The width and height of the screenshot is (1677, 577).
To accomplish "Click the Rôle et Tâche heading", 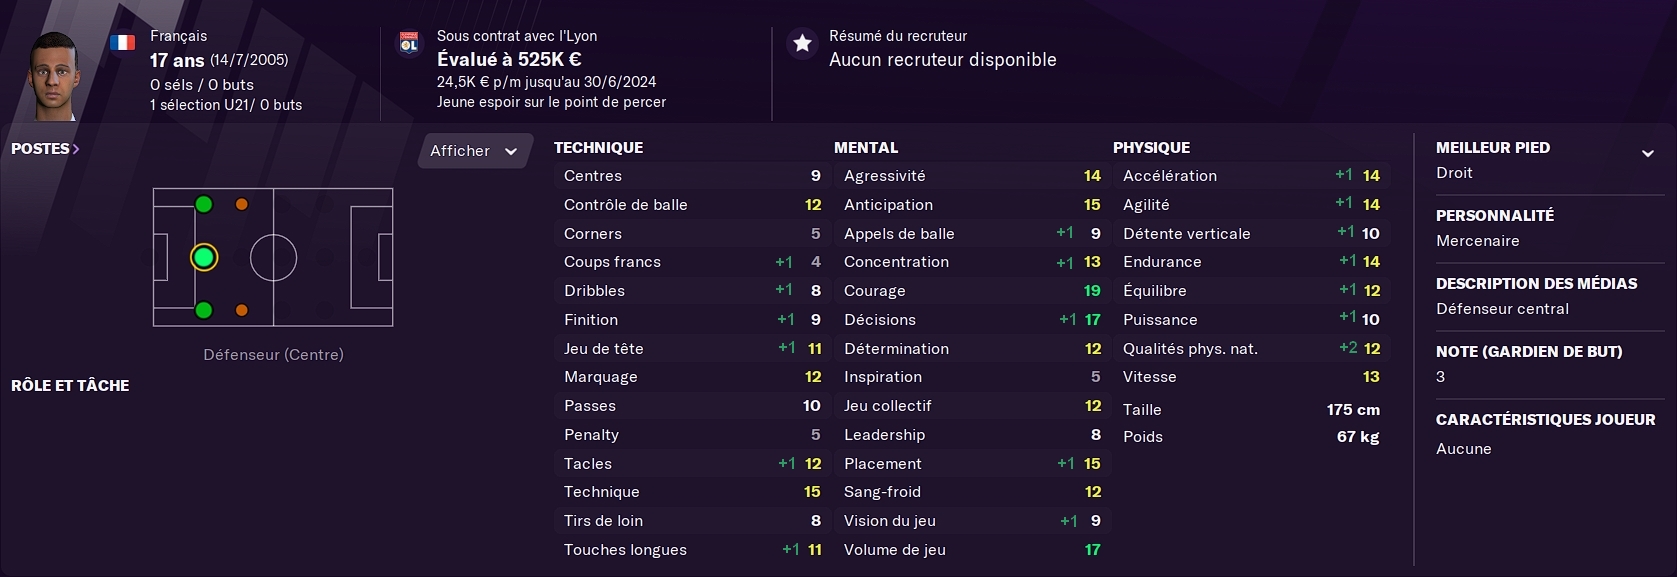I will [70, 385].
